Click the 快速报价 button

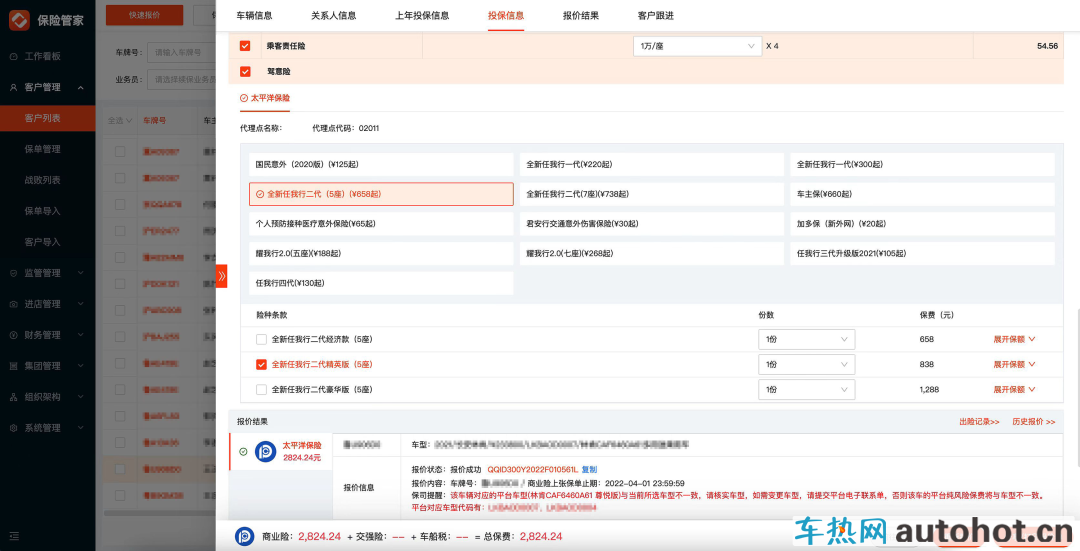coord(145,15)
